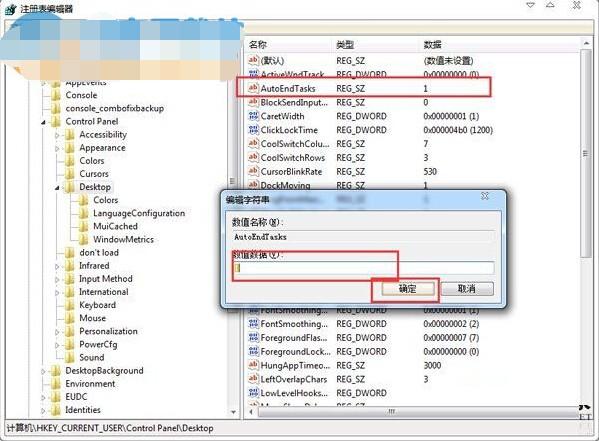Click the Console folder icon

click(x=56, y=95)
